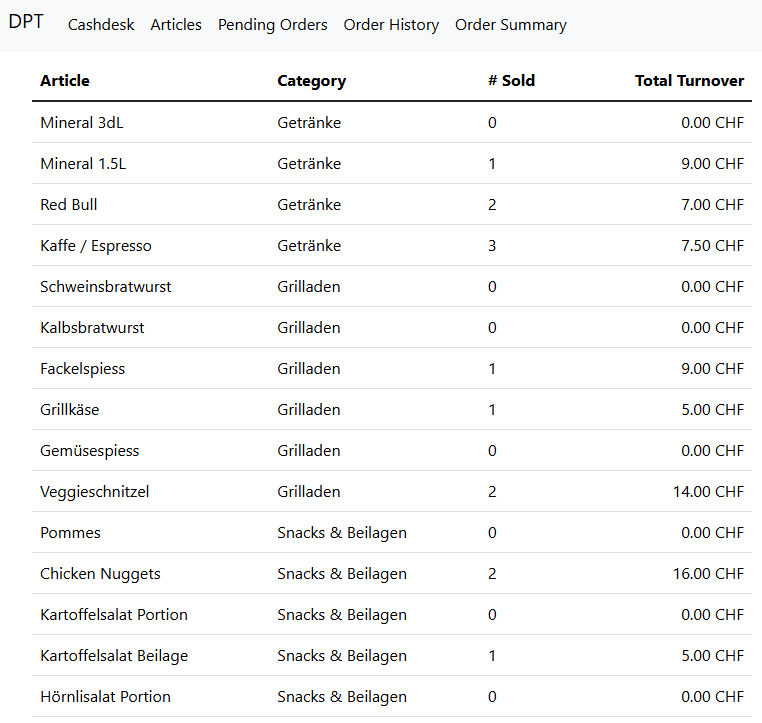
Task: Open the Cashdesk page
Action: (x=101, y=25)
